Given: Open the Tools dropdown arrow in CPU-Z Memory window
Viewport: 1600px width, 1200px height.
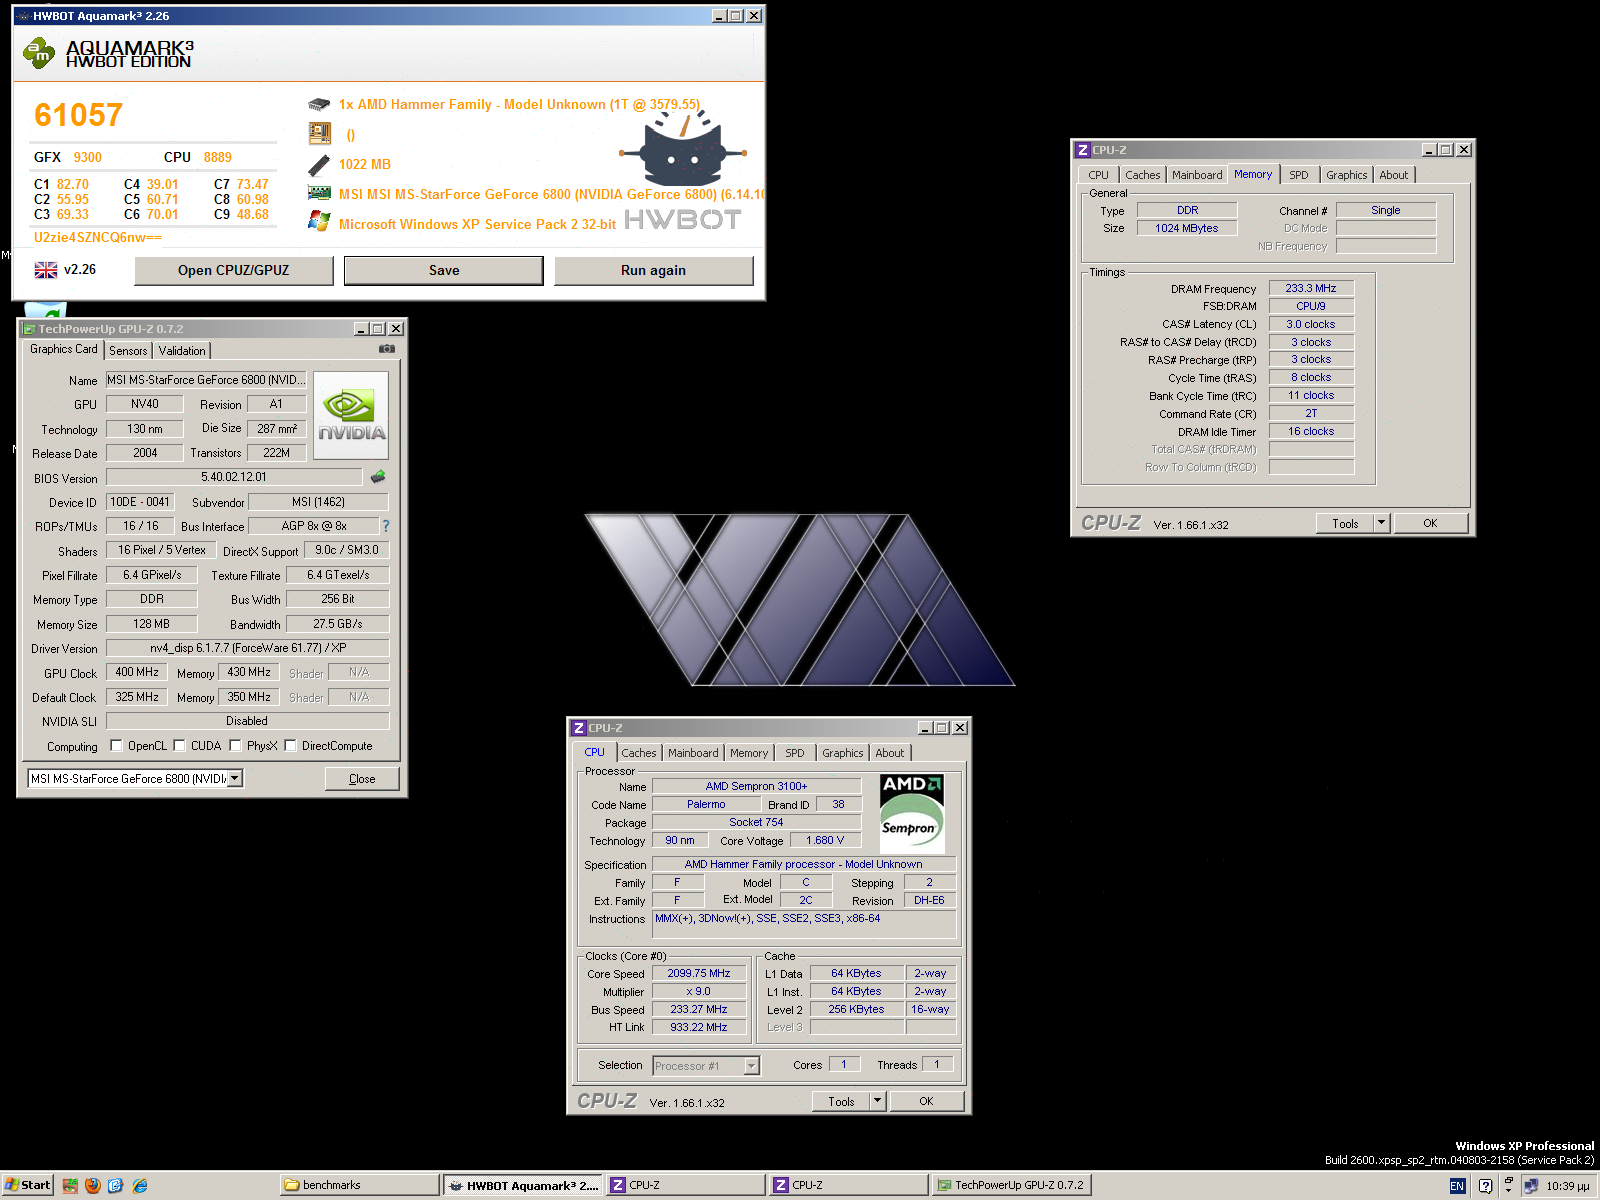Looking at the screenshot, I should 1382,523.
